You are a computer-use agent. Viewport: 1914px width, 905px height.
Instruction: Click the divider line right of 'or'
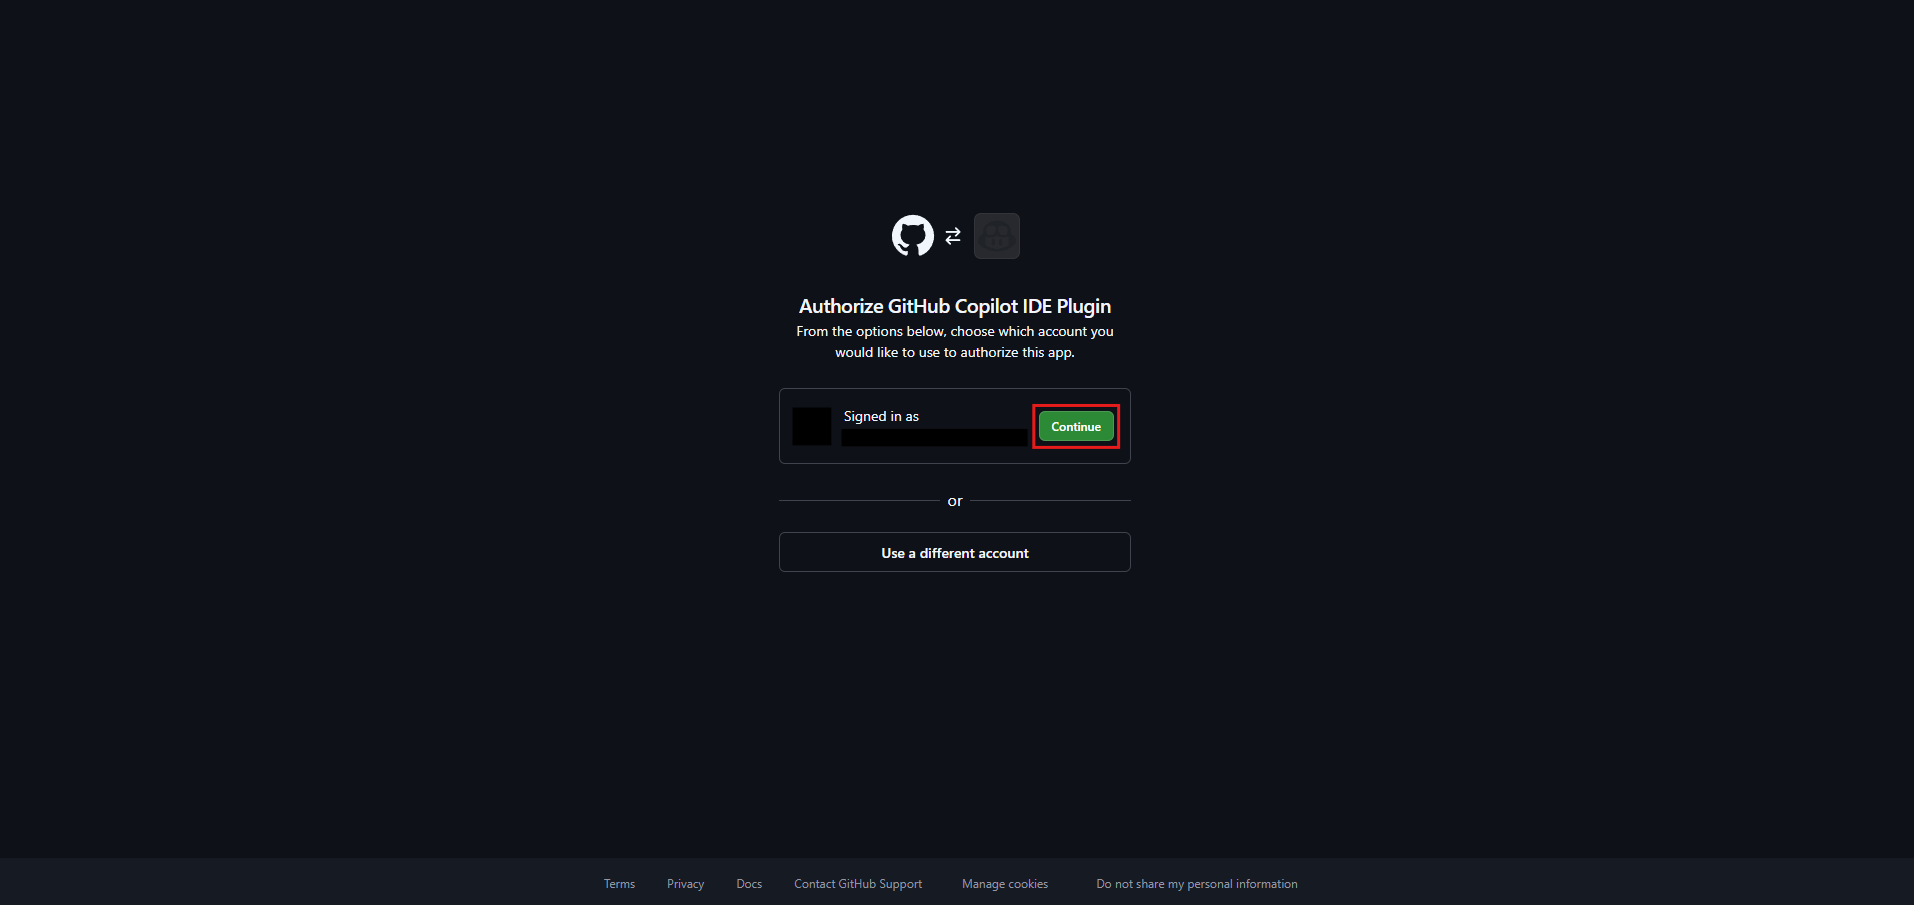(1050, 500)
